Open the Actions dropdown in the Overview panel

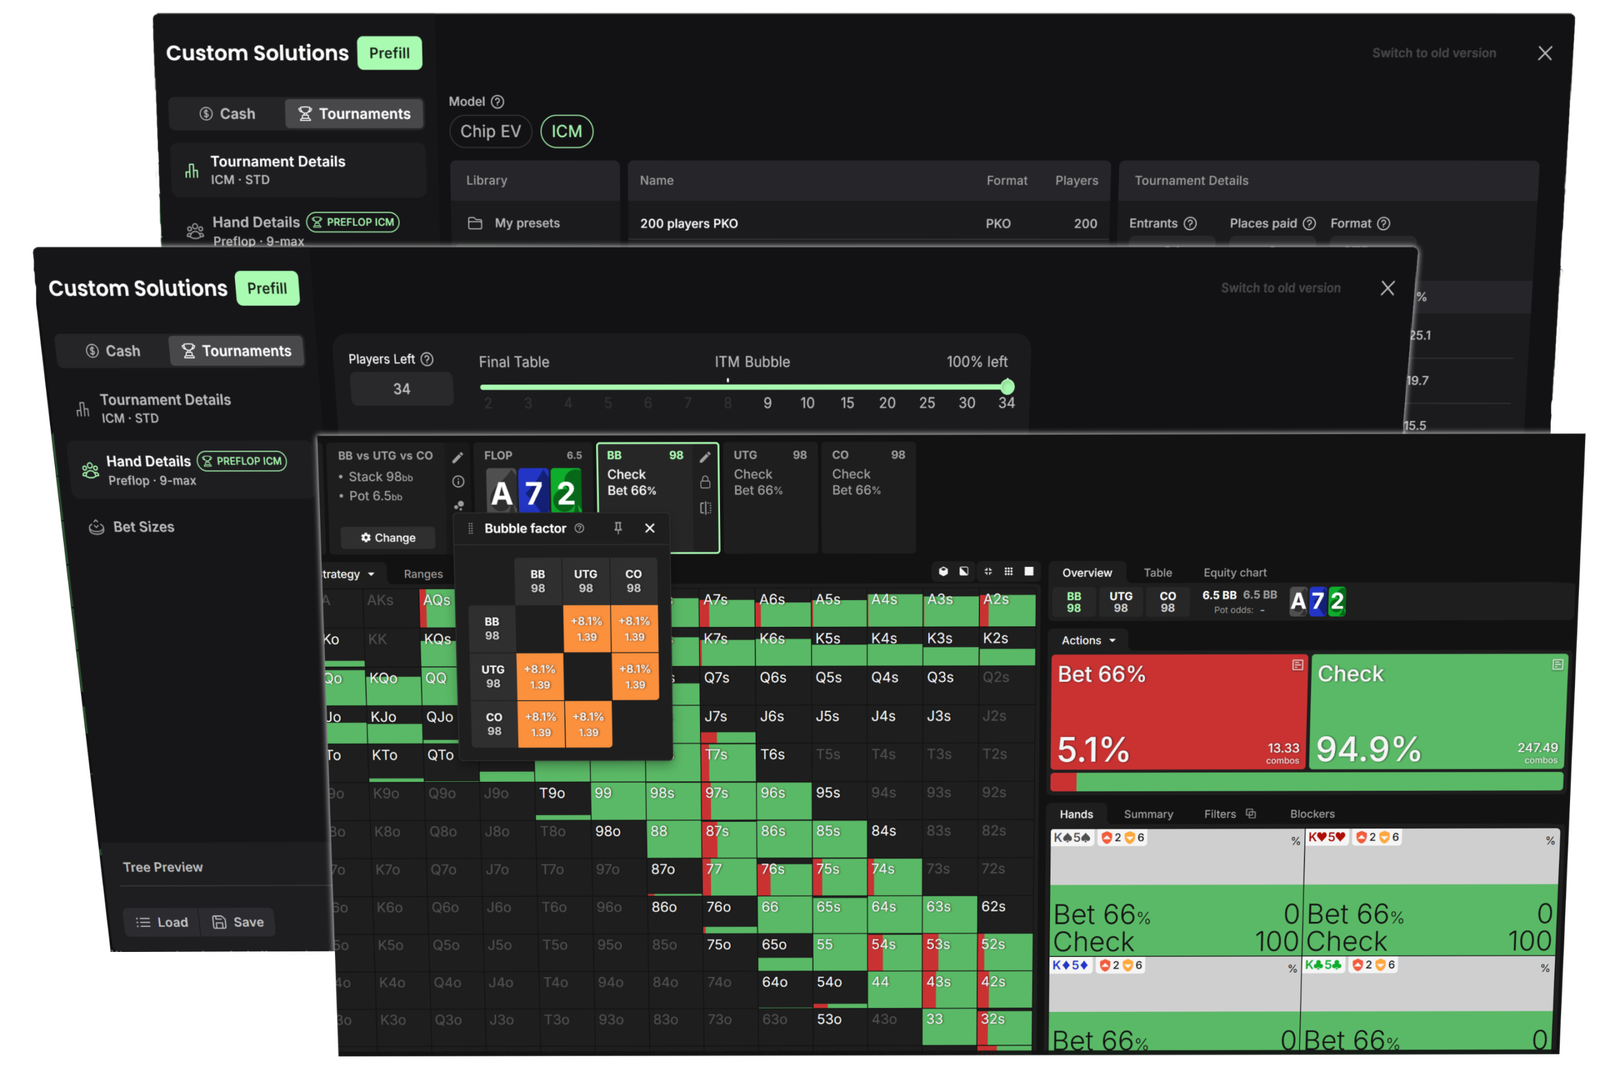pos(1088,640)
